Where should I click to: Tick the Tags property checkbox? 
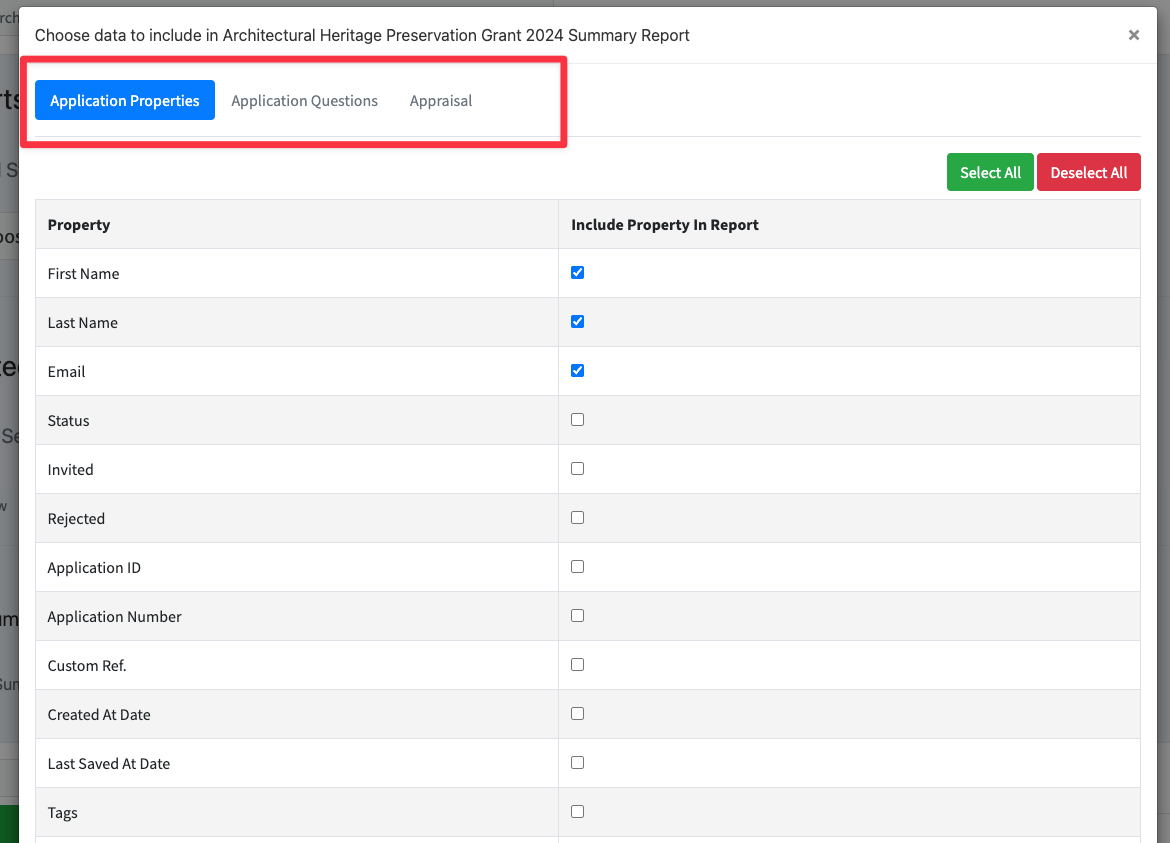pos(577,812)
